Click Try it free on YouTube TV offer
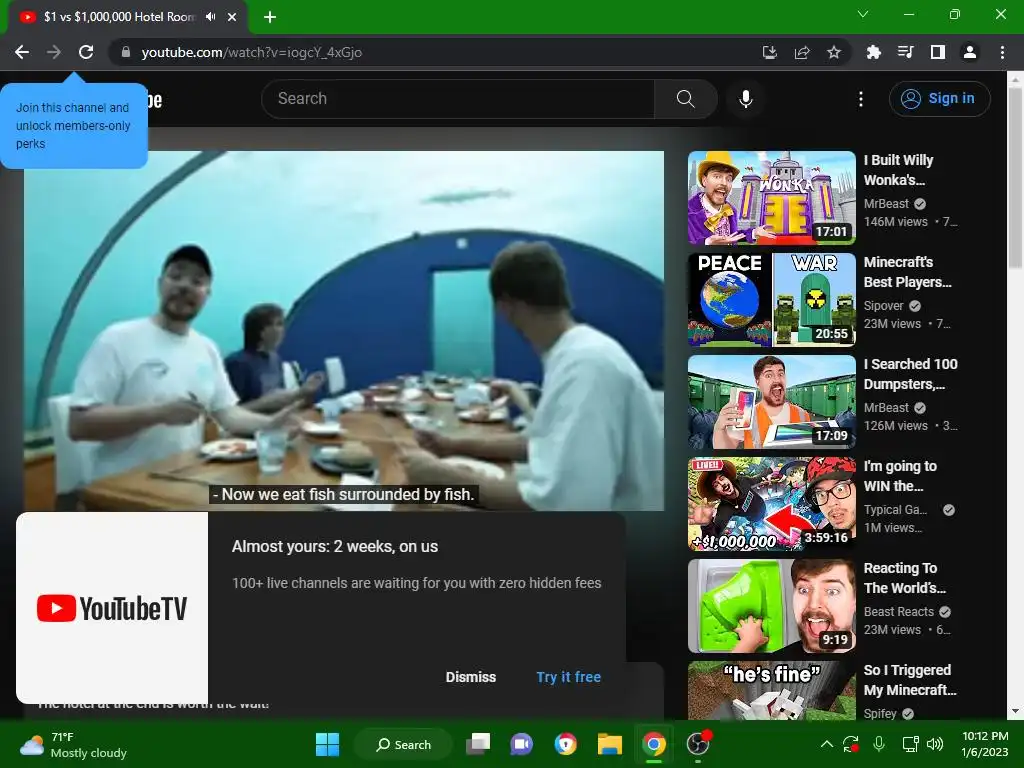The image size is (1024, 768). pyautogui.click(x=569, y=677)
